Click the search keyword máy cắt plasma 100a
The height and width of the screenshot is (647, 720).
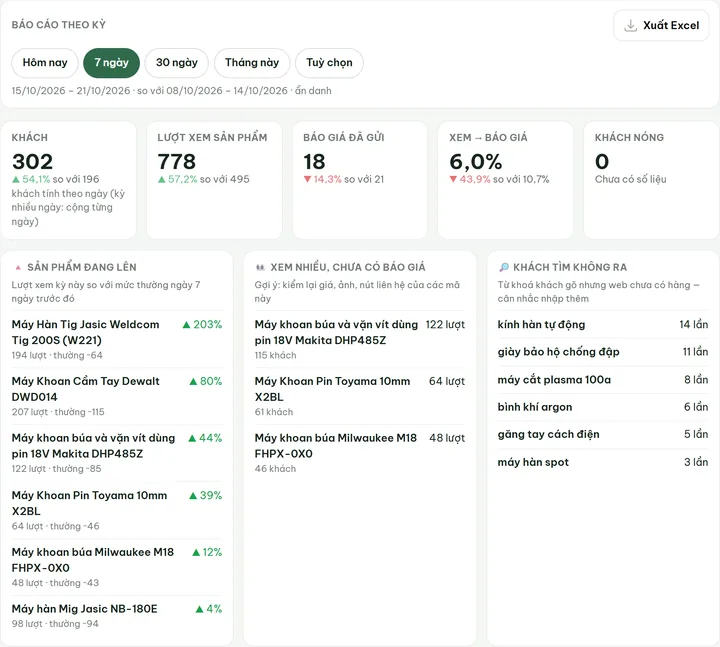tap(554, 380)
